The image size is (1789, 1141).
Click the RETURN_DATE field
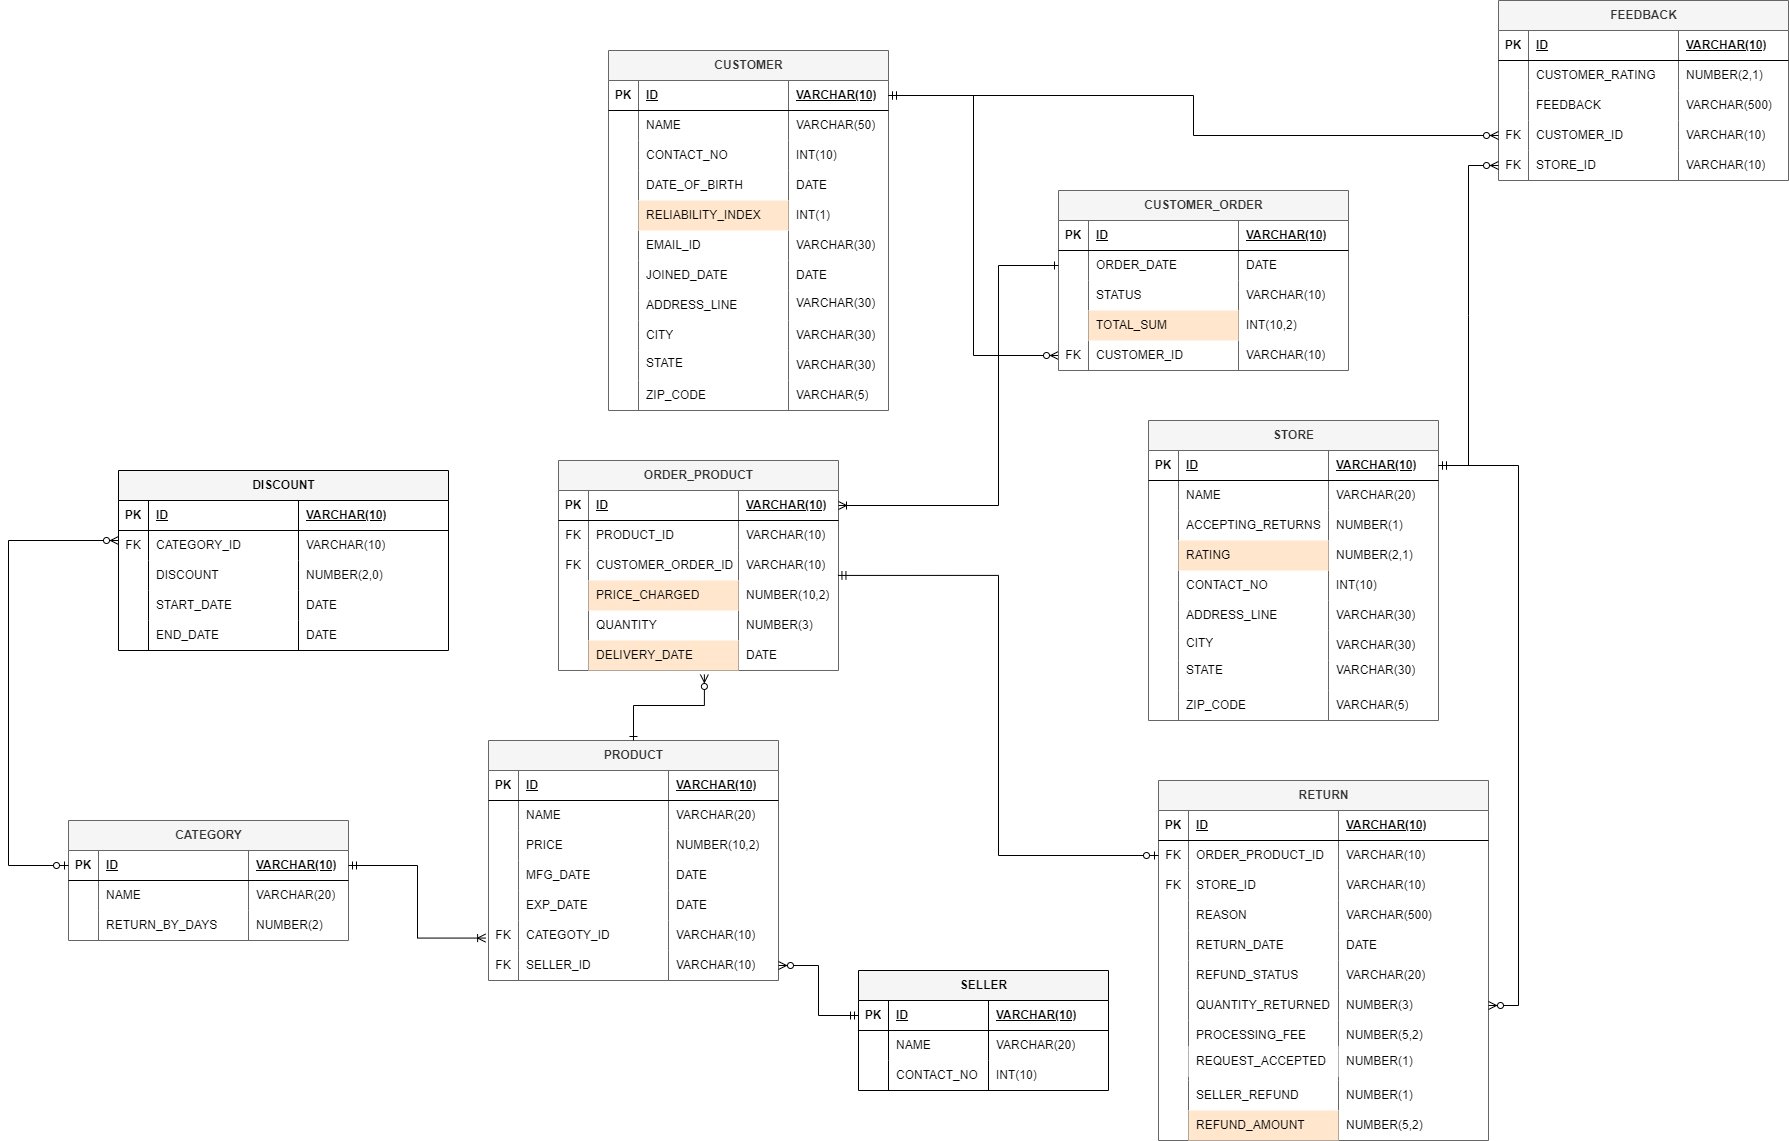[x=1239, y=945]
